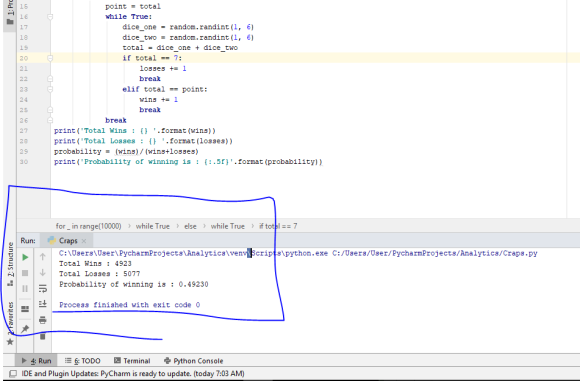Place cursor on 'total = dice_one + dice_two' line
This screenshot has width=580, height=381.
[180, 48]
